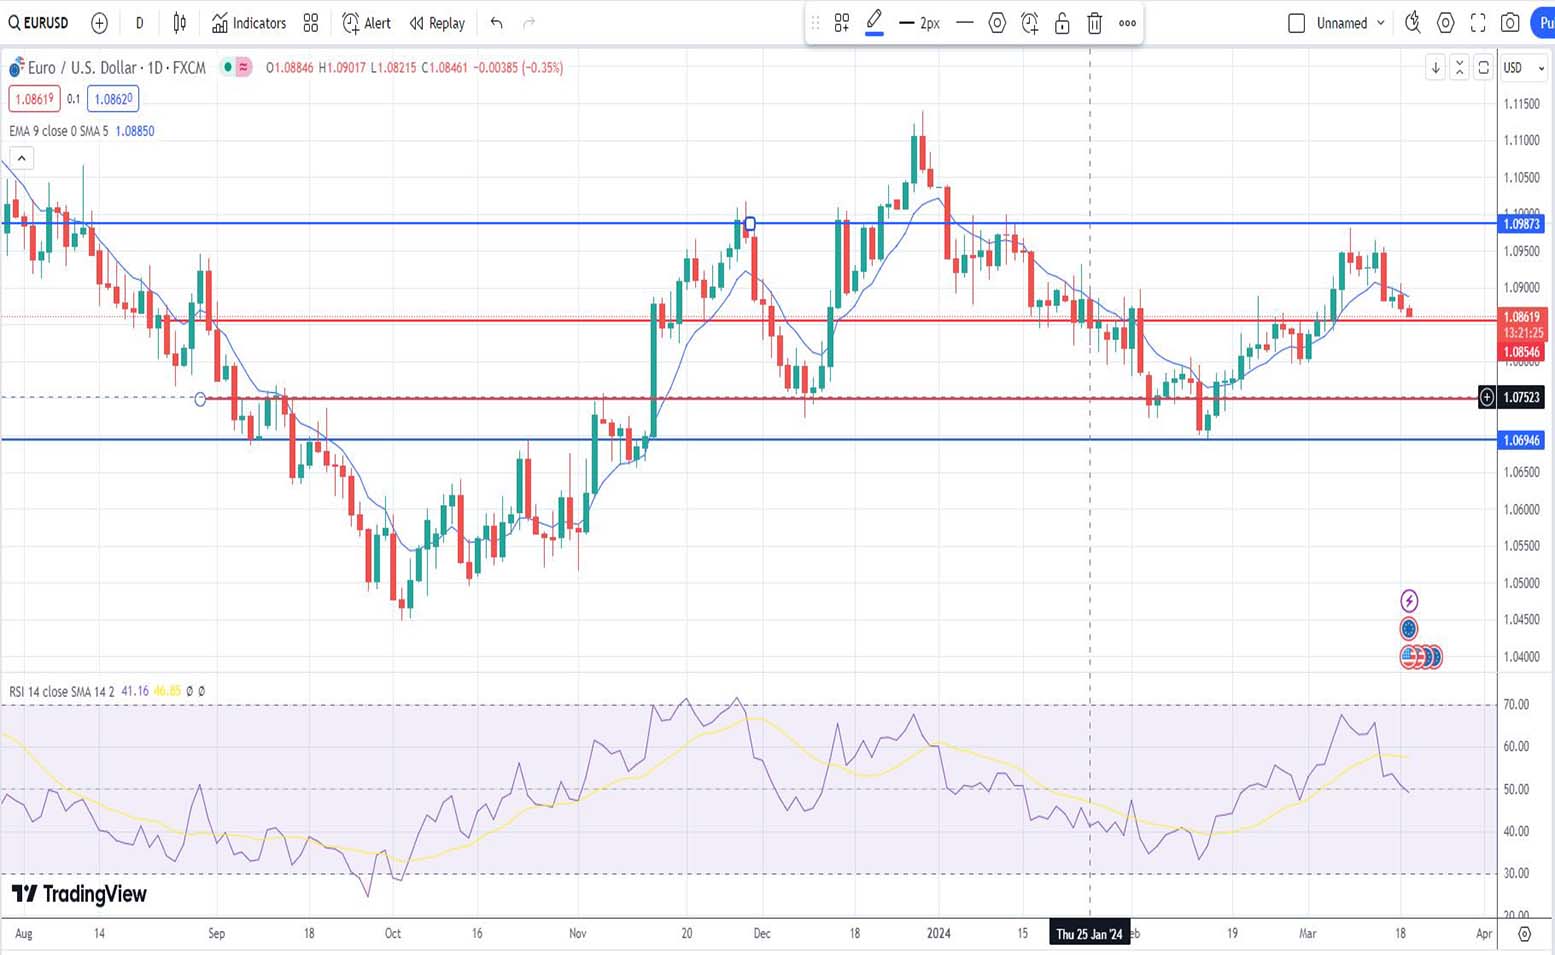The height and width of the screenshot is (955, 1555).
Task: Lock the selected horizontal line
Action: [1062, 23]
